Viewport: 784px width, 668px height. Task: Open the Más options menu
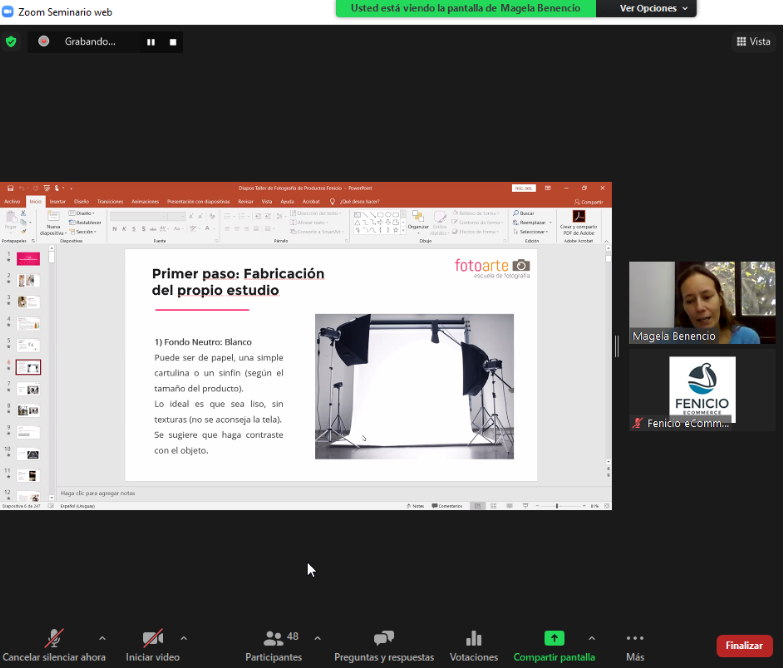tap(635, 638)
